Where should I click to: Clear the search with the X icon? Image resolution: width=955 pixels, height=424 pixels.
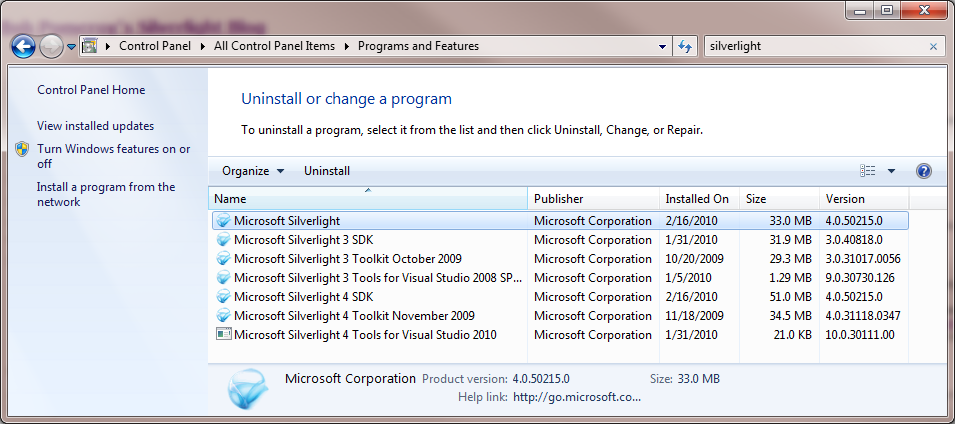click(933, 46)
